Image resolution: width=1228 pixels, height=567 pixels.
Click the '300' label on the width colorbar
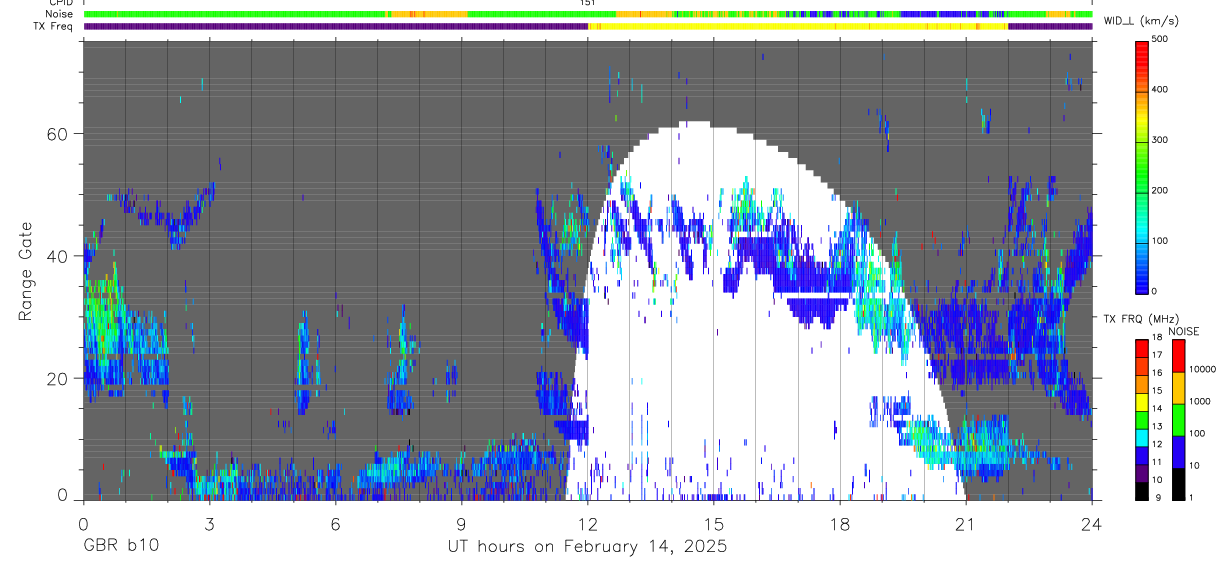[1160, 140]
